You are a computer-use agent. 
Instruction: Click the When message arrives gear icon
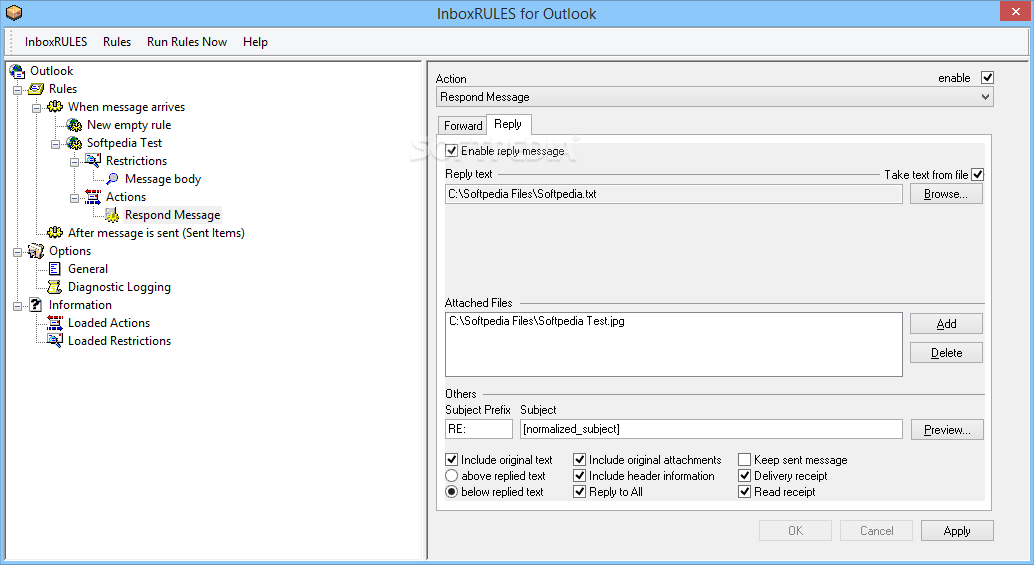[x=55, y=106]
